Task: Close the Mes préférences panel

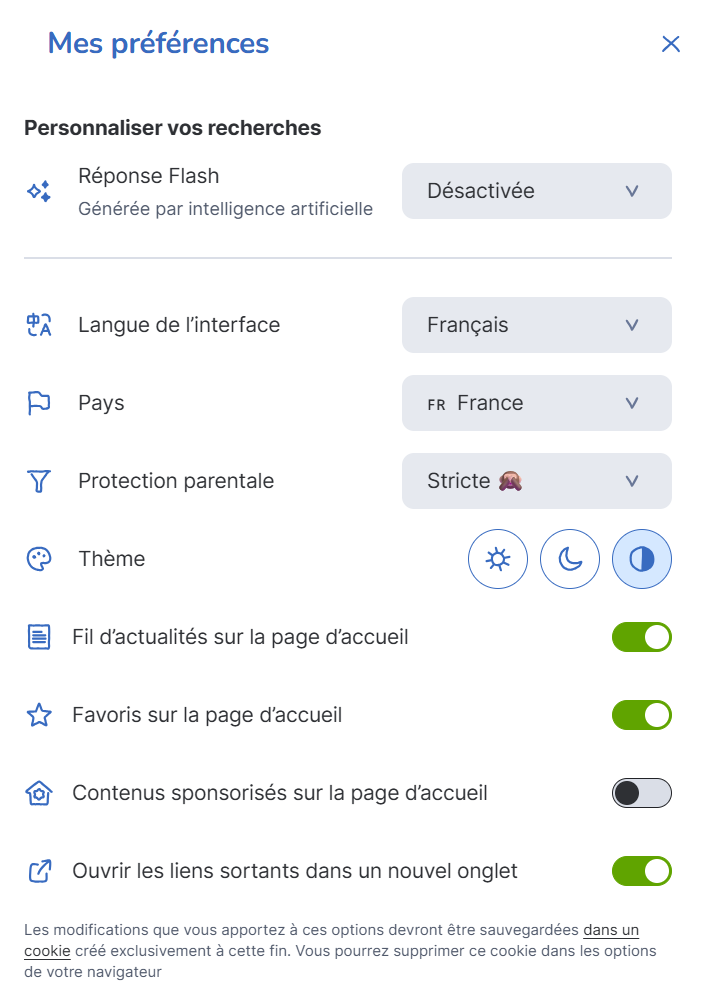Action: click(671, 44)
